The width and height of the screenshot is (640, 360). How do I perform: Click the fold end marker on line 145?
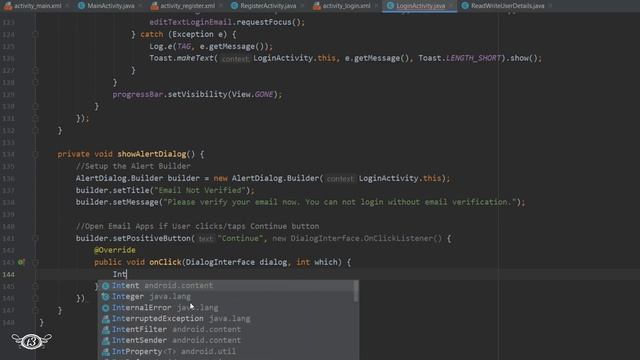(36, 286)
